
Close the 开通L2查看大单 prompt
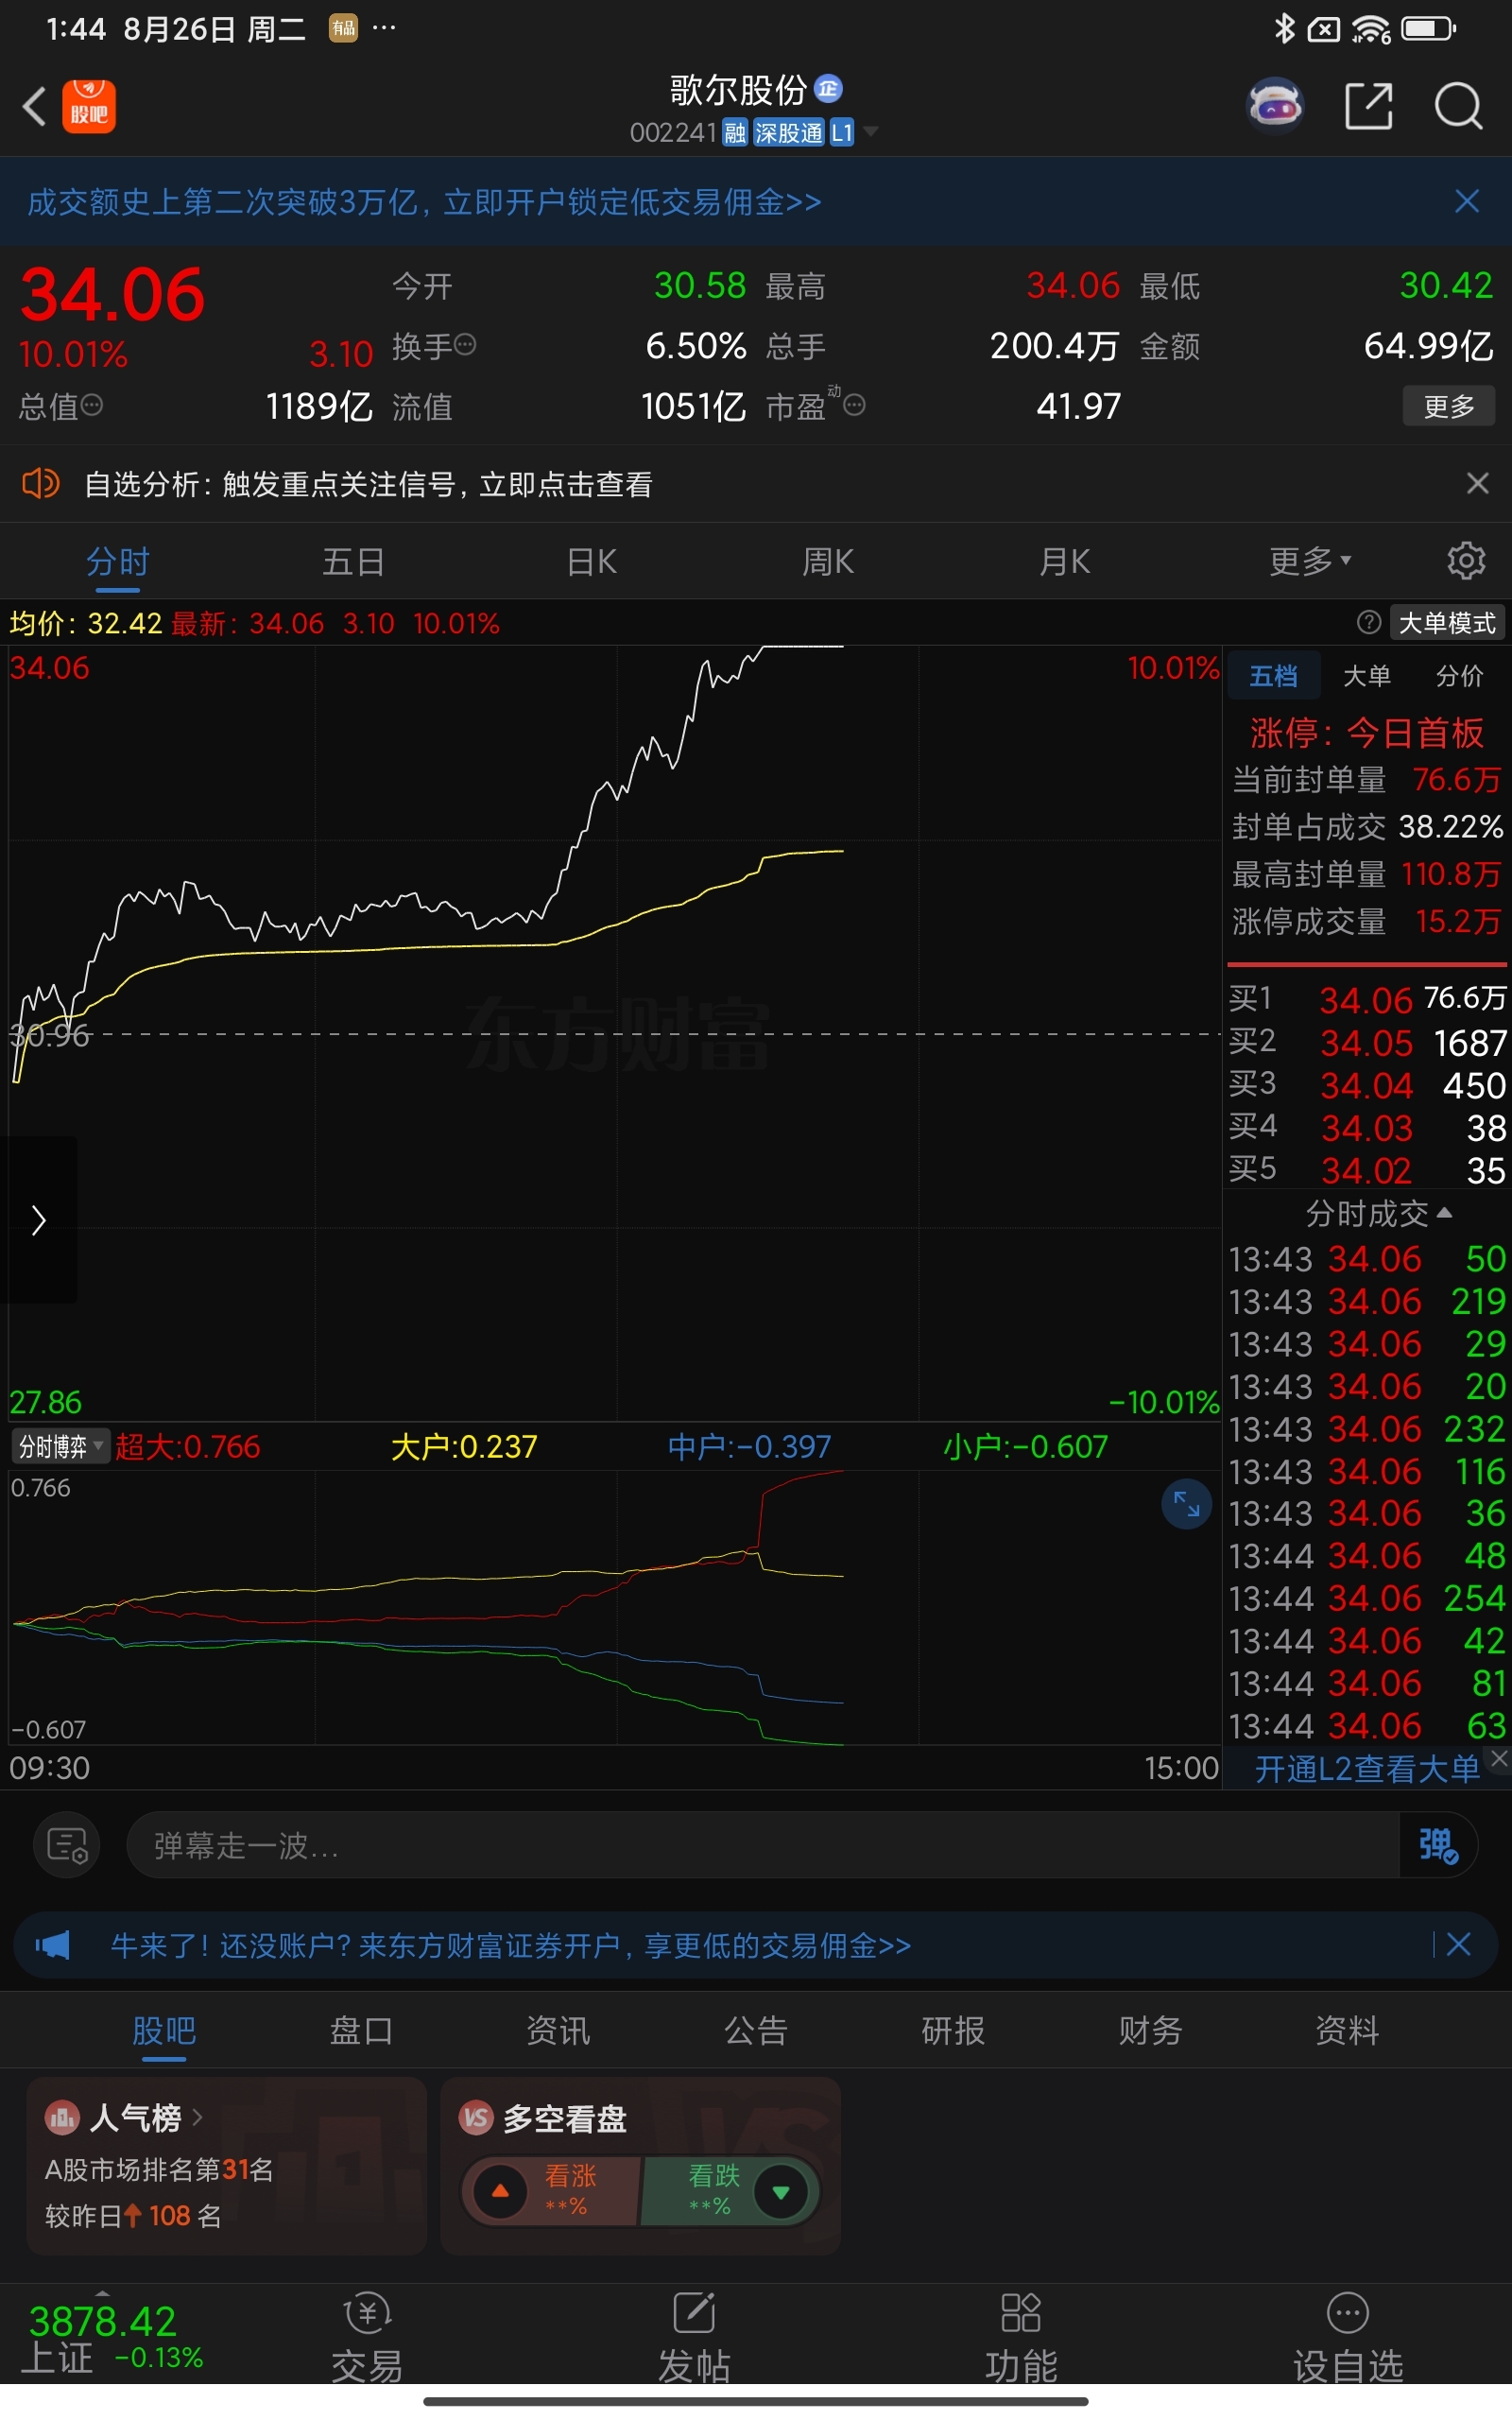tap(1499, 1758)
